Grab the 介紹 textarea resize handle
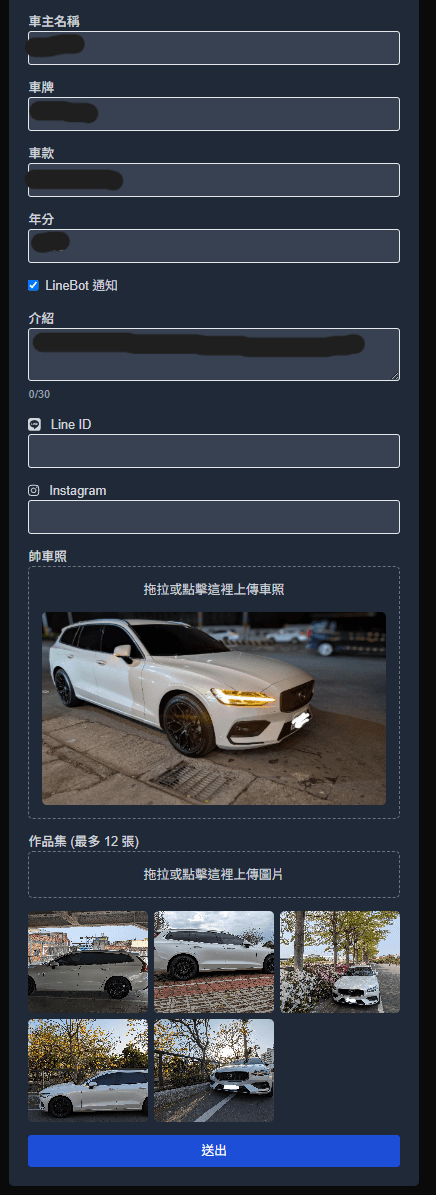The width and height of the screenshot is (436, 1195). tap(395, 376)
